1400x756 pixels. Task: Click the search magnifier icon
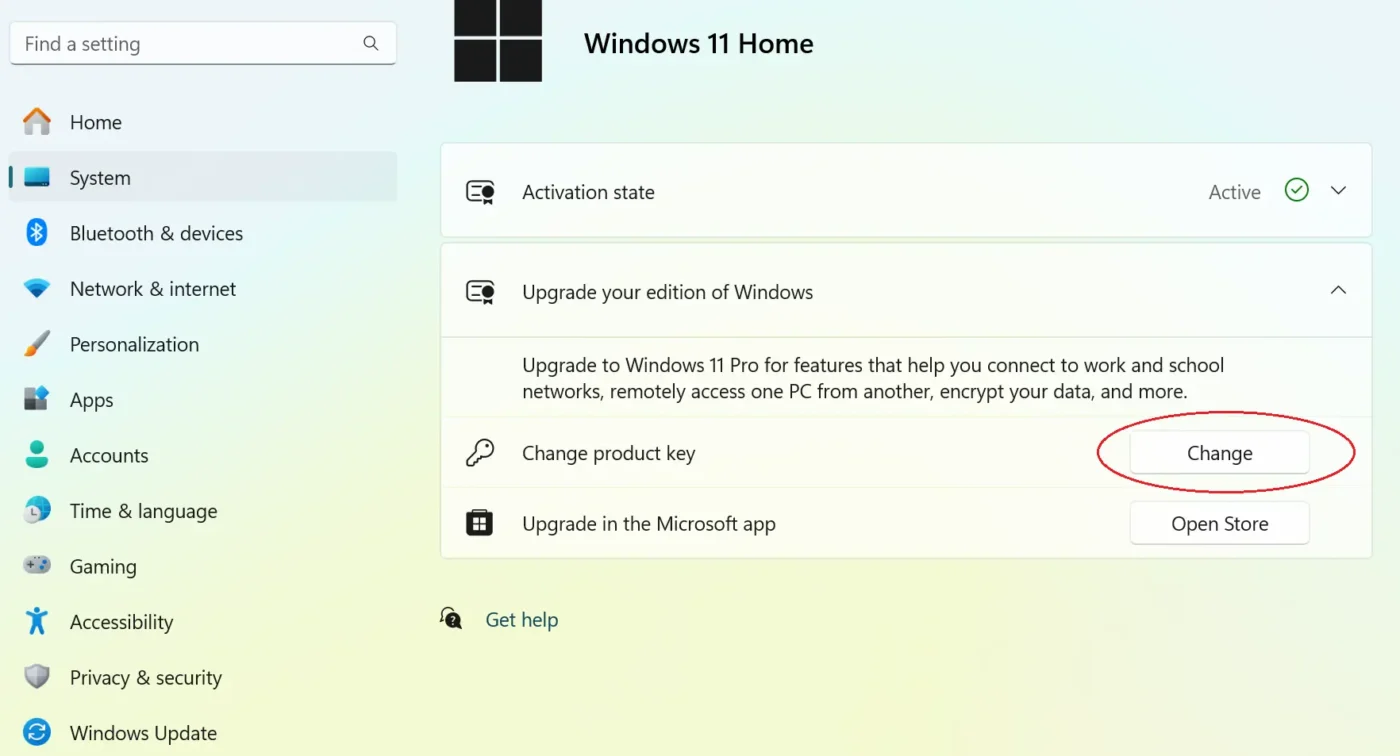tap(371, 44)
